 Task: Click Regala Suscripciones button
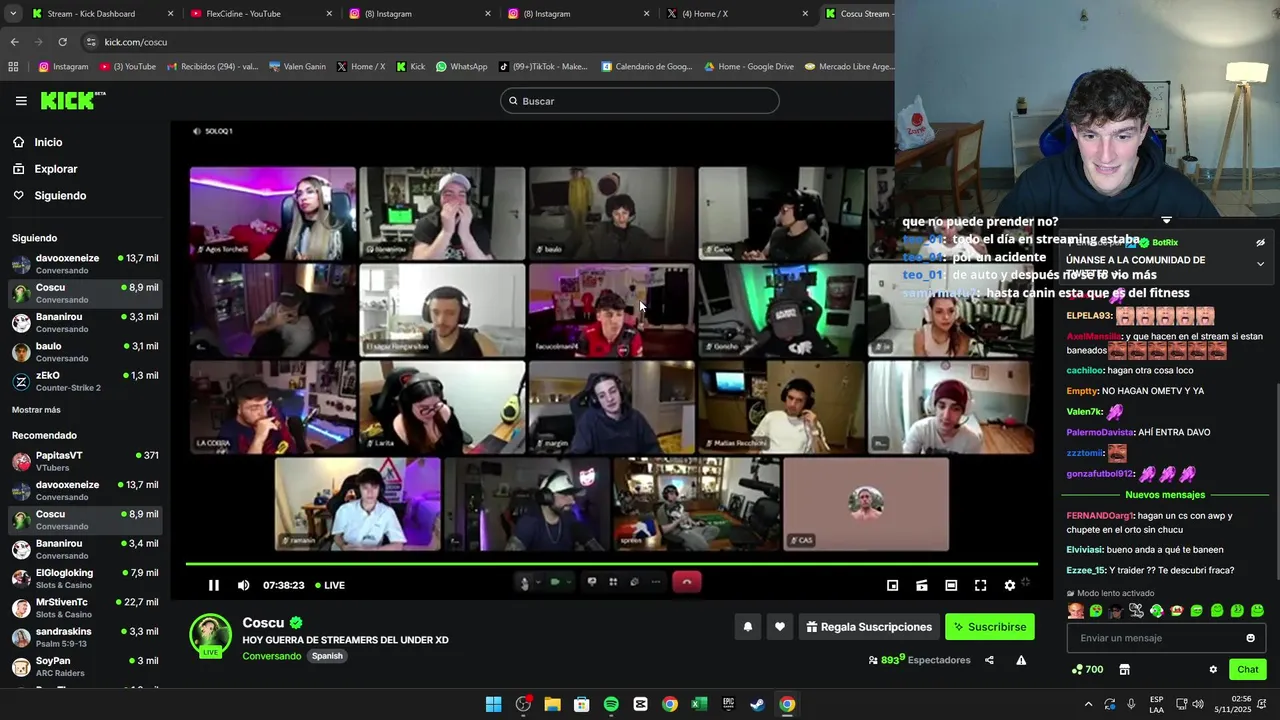[x=869, y=627]
